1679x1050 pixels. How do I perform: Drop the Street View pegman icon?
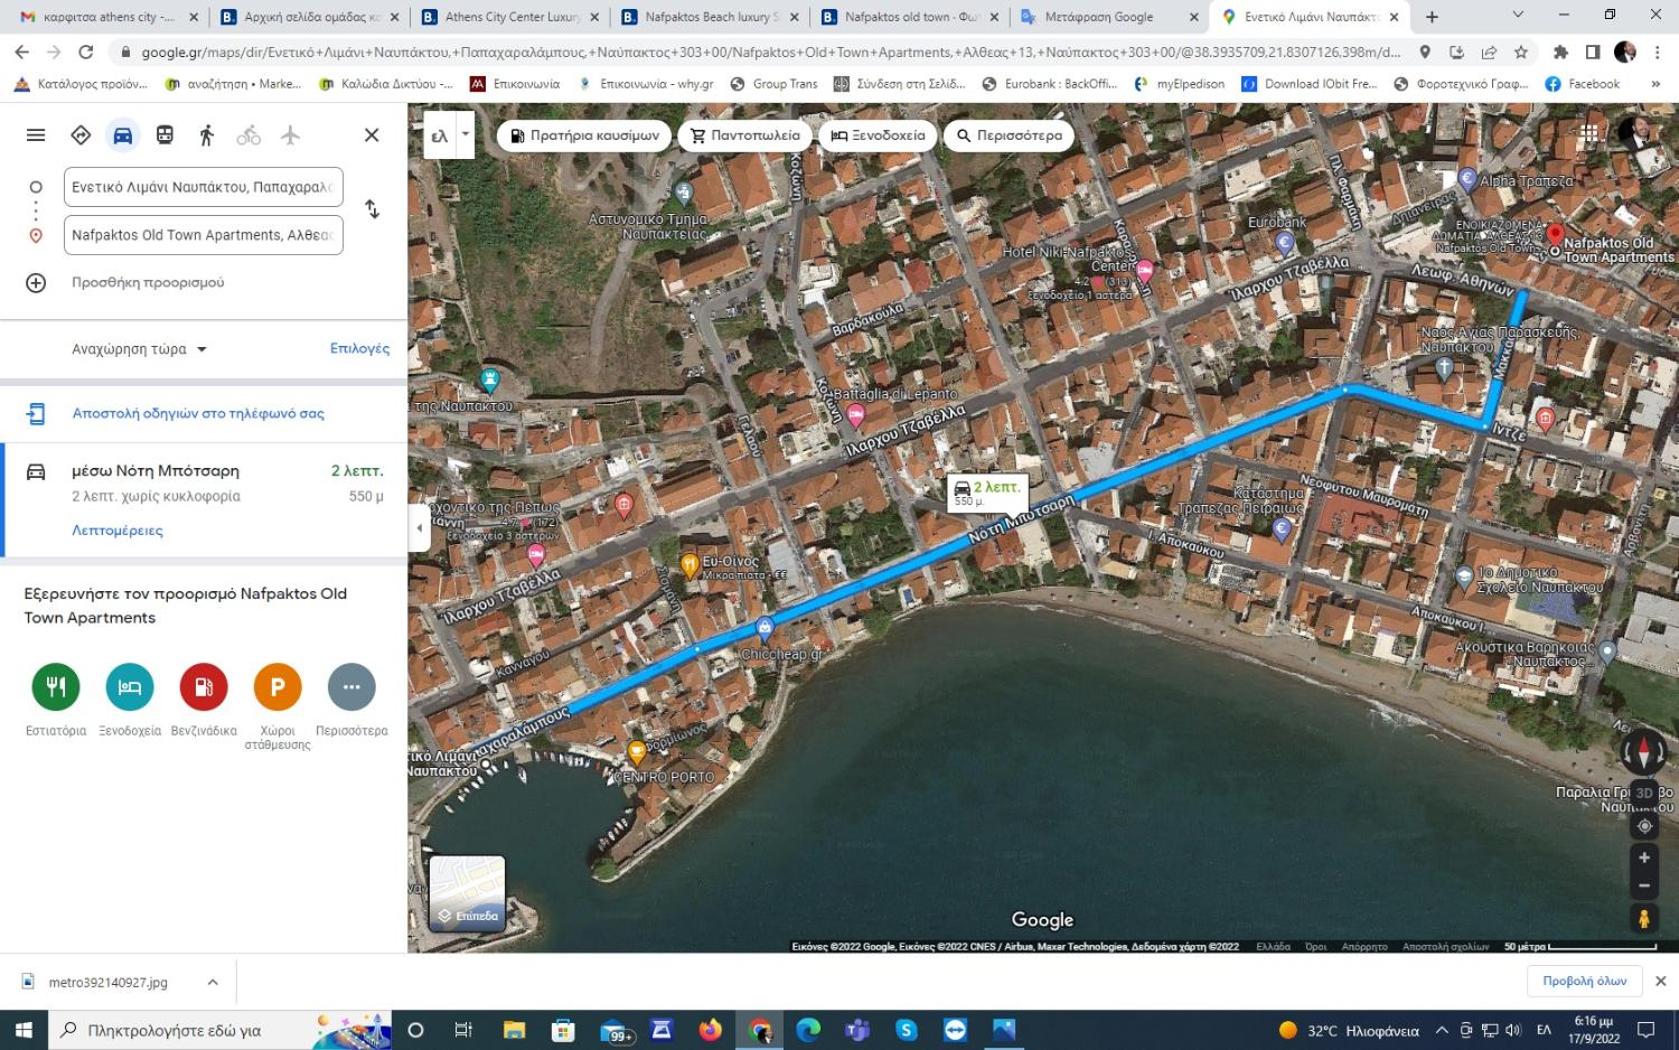tap(1644, 918)
